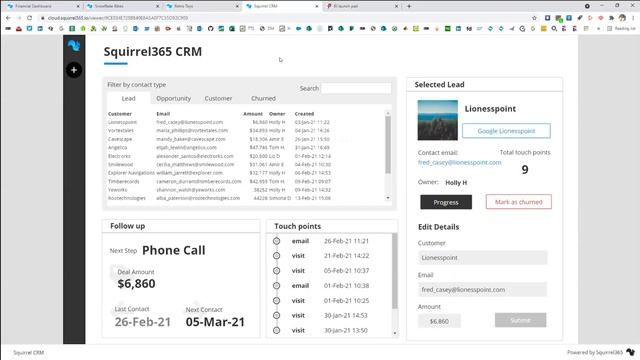
Task: Click the Email edit details field
Action: coord(482,289)
